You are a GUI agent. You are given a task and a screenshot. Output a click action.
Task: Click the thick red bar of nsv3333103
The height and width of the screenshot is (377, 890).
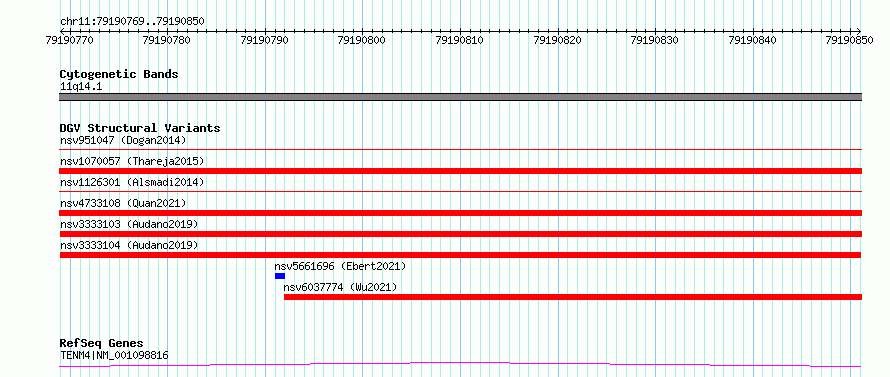click(460, 234)
